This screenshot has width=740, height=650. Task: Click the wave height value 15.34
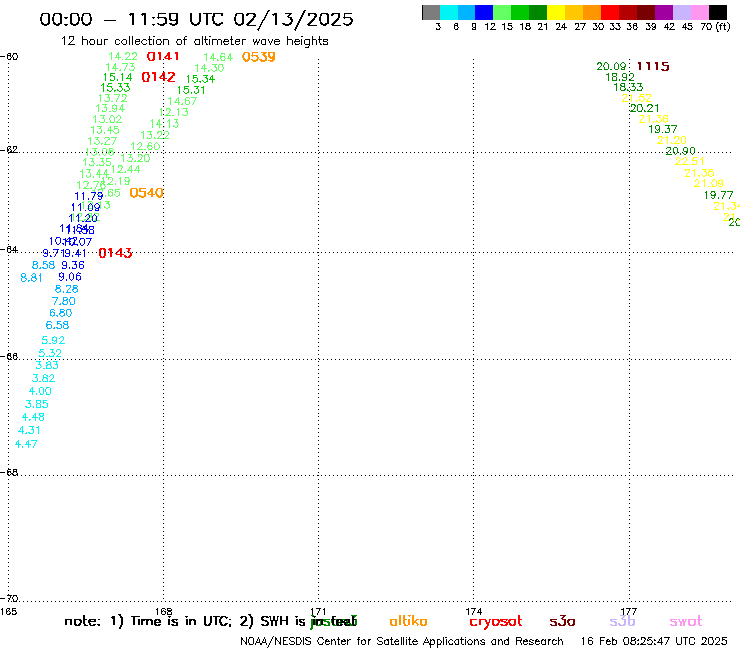coord(201,79)
